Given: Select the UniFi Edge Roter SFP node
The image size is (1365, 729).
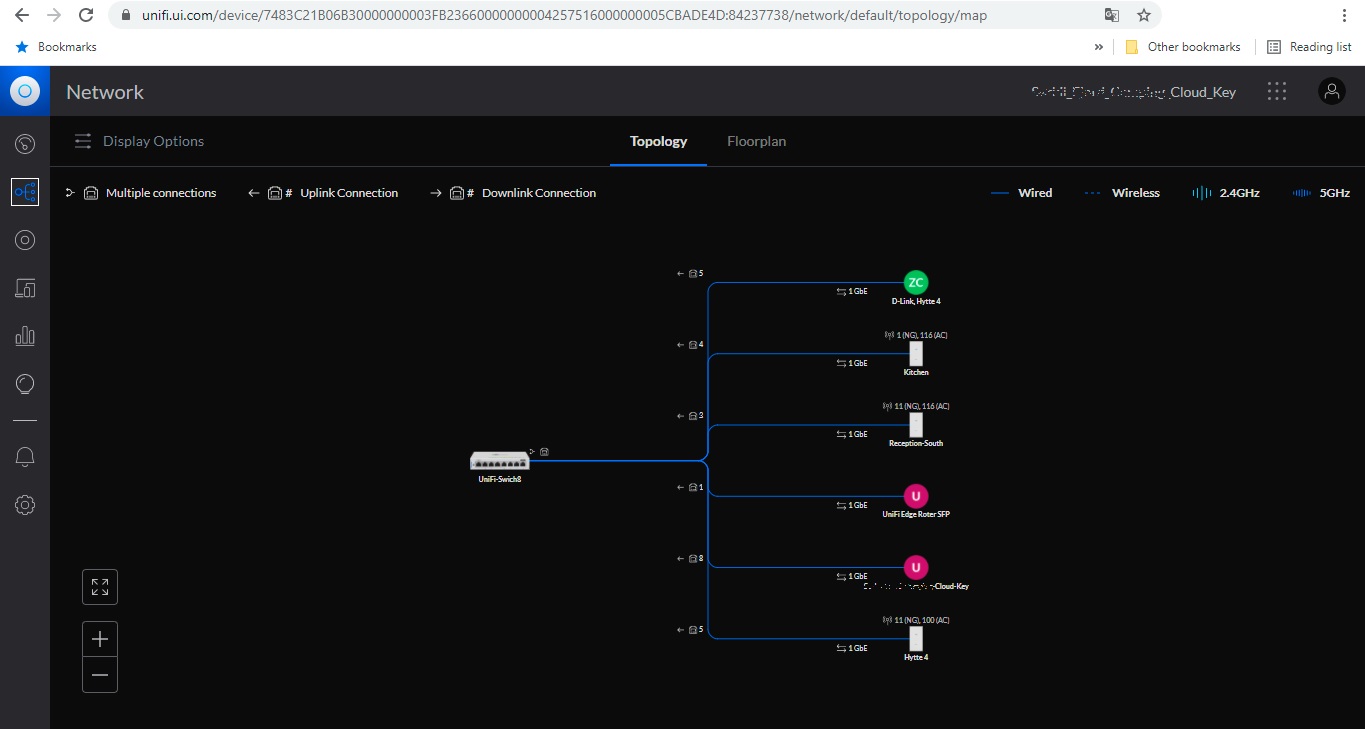Looking at the screenshot, I should pos(916,496).
